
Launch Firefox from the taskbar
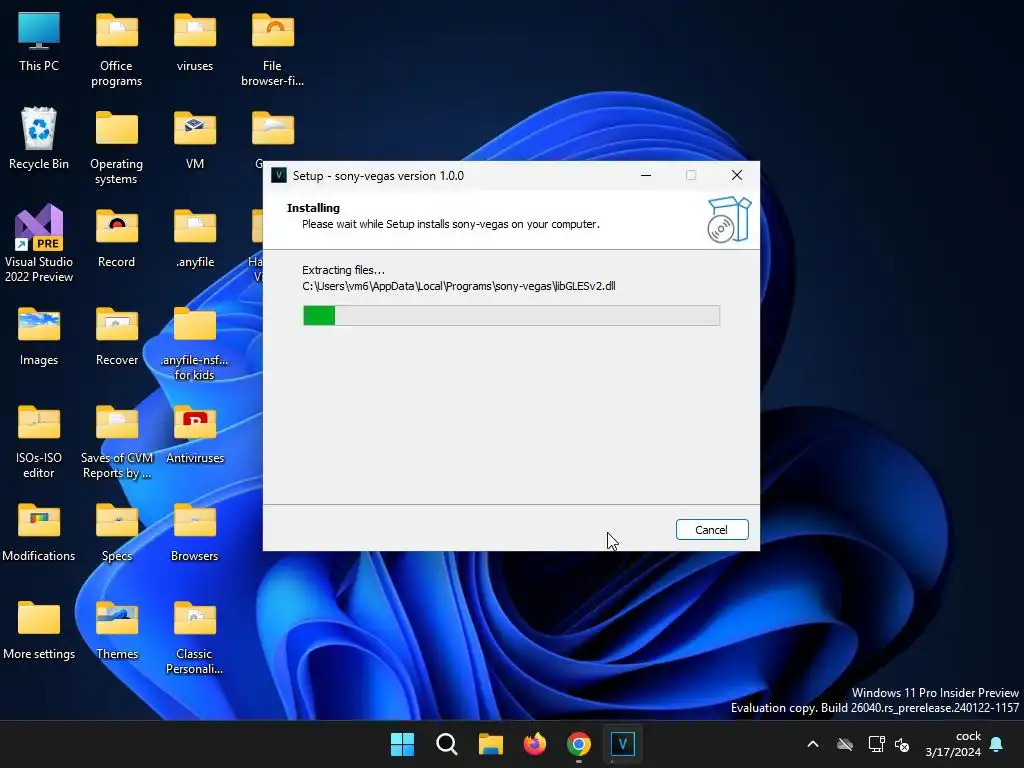(x=535, y=744)
